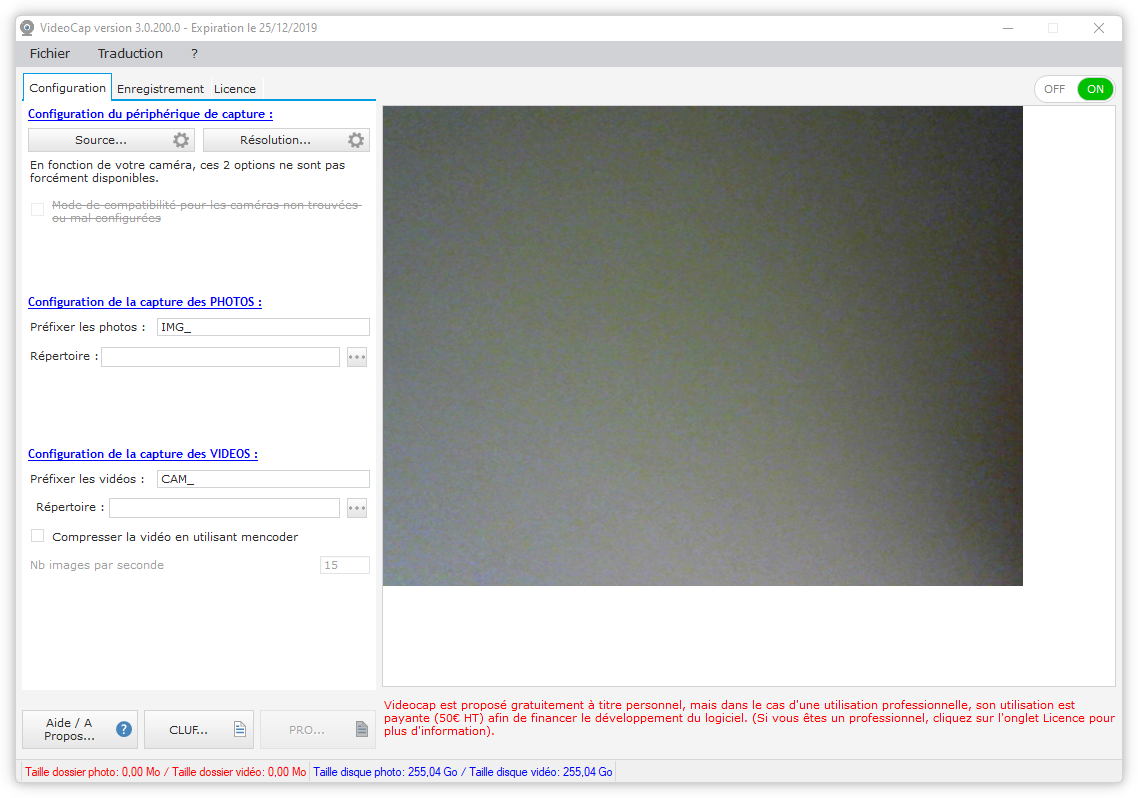Switch to the Enregistrement tab
Viewport: 1138px width, 798px height.
click(160, 89)
